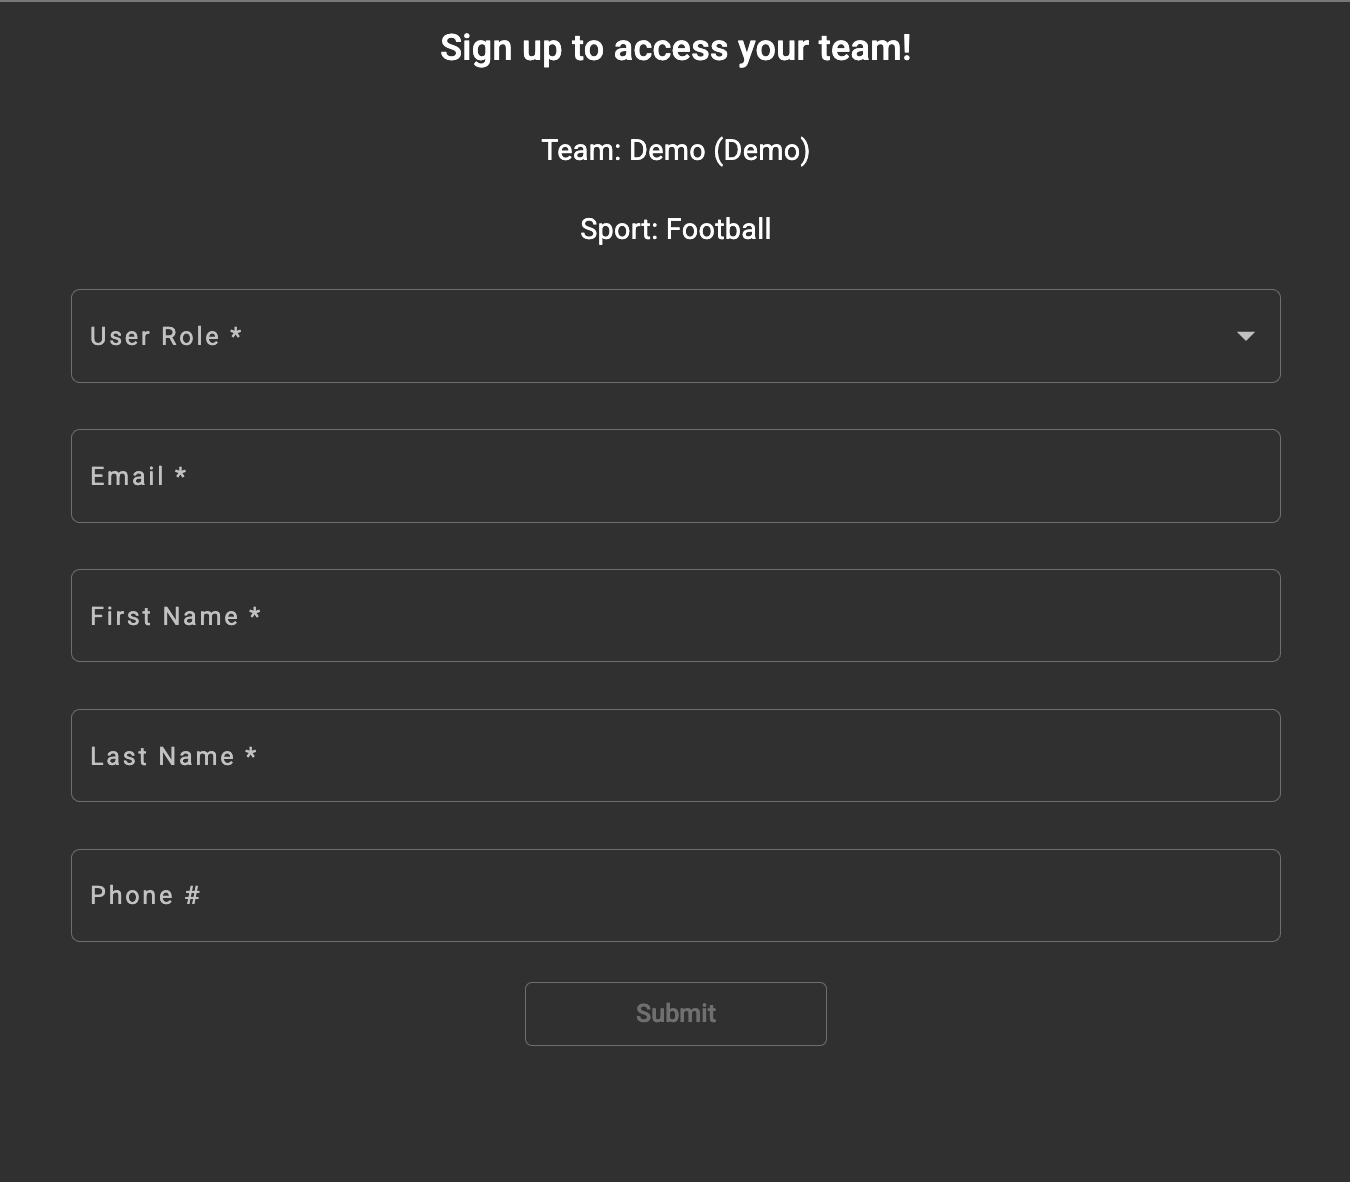Click the User Role dropdown arrow icon
The width and height of the screenshot is (1350, 1182).
1245,336
